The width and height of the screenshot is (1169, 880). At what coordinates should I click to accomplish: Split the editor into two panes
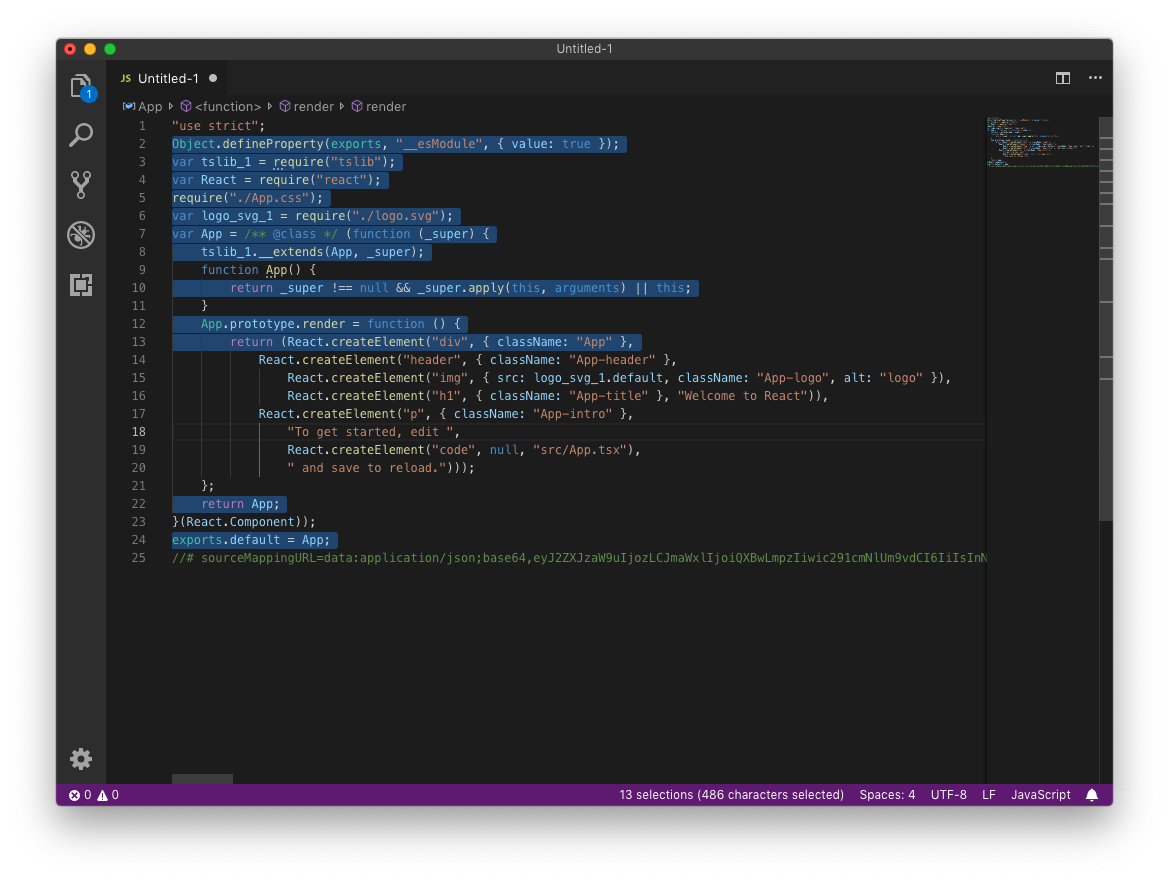tap(1062, 77)
